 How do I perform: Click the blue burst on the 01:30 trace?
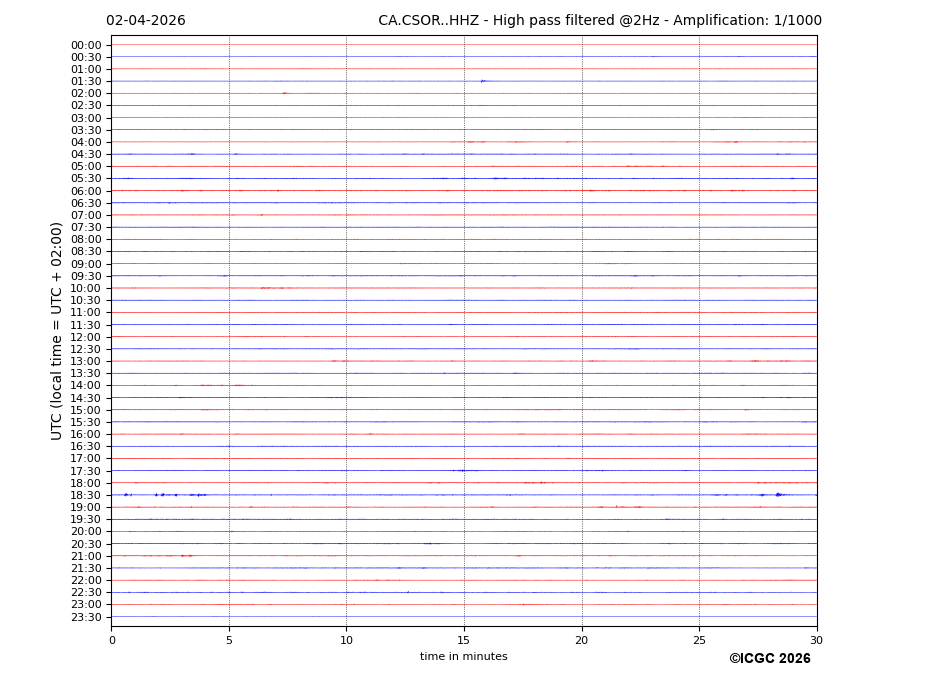coord(483,81)
